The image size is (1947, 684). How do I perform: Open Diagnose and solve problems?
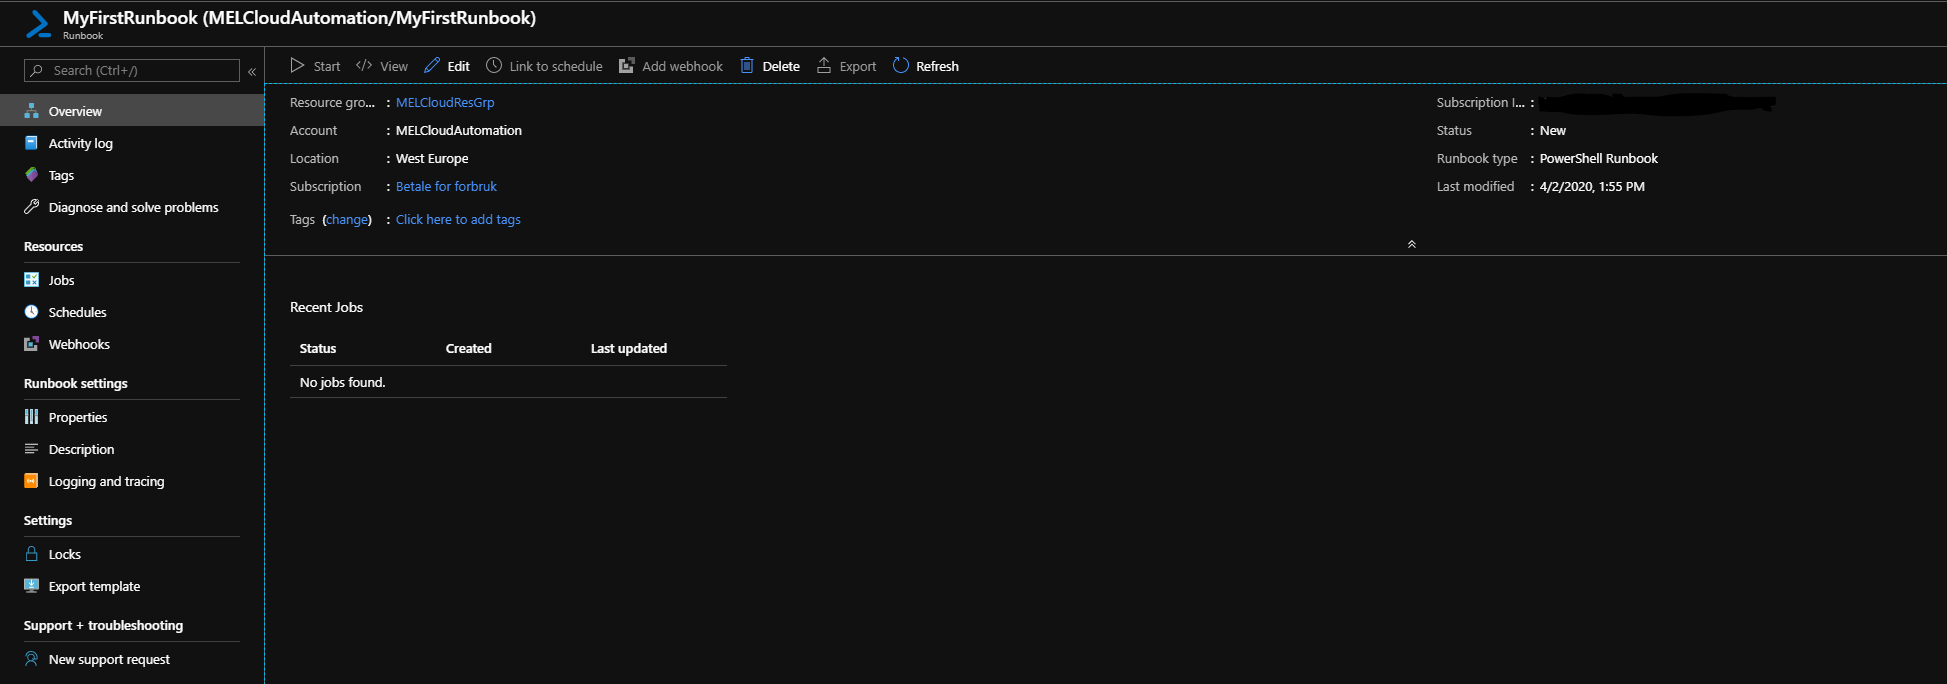point(132,207)
